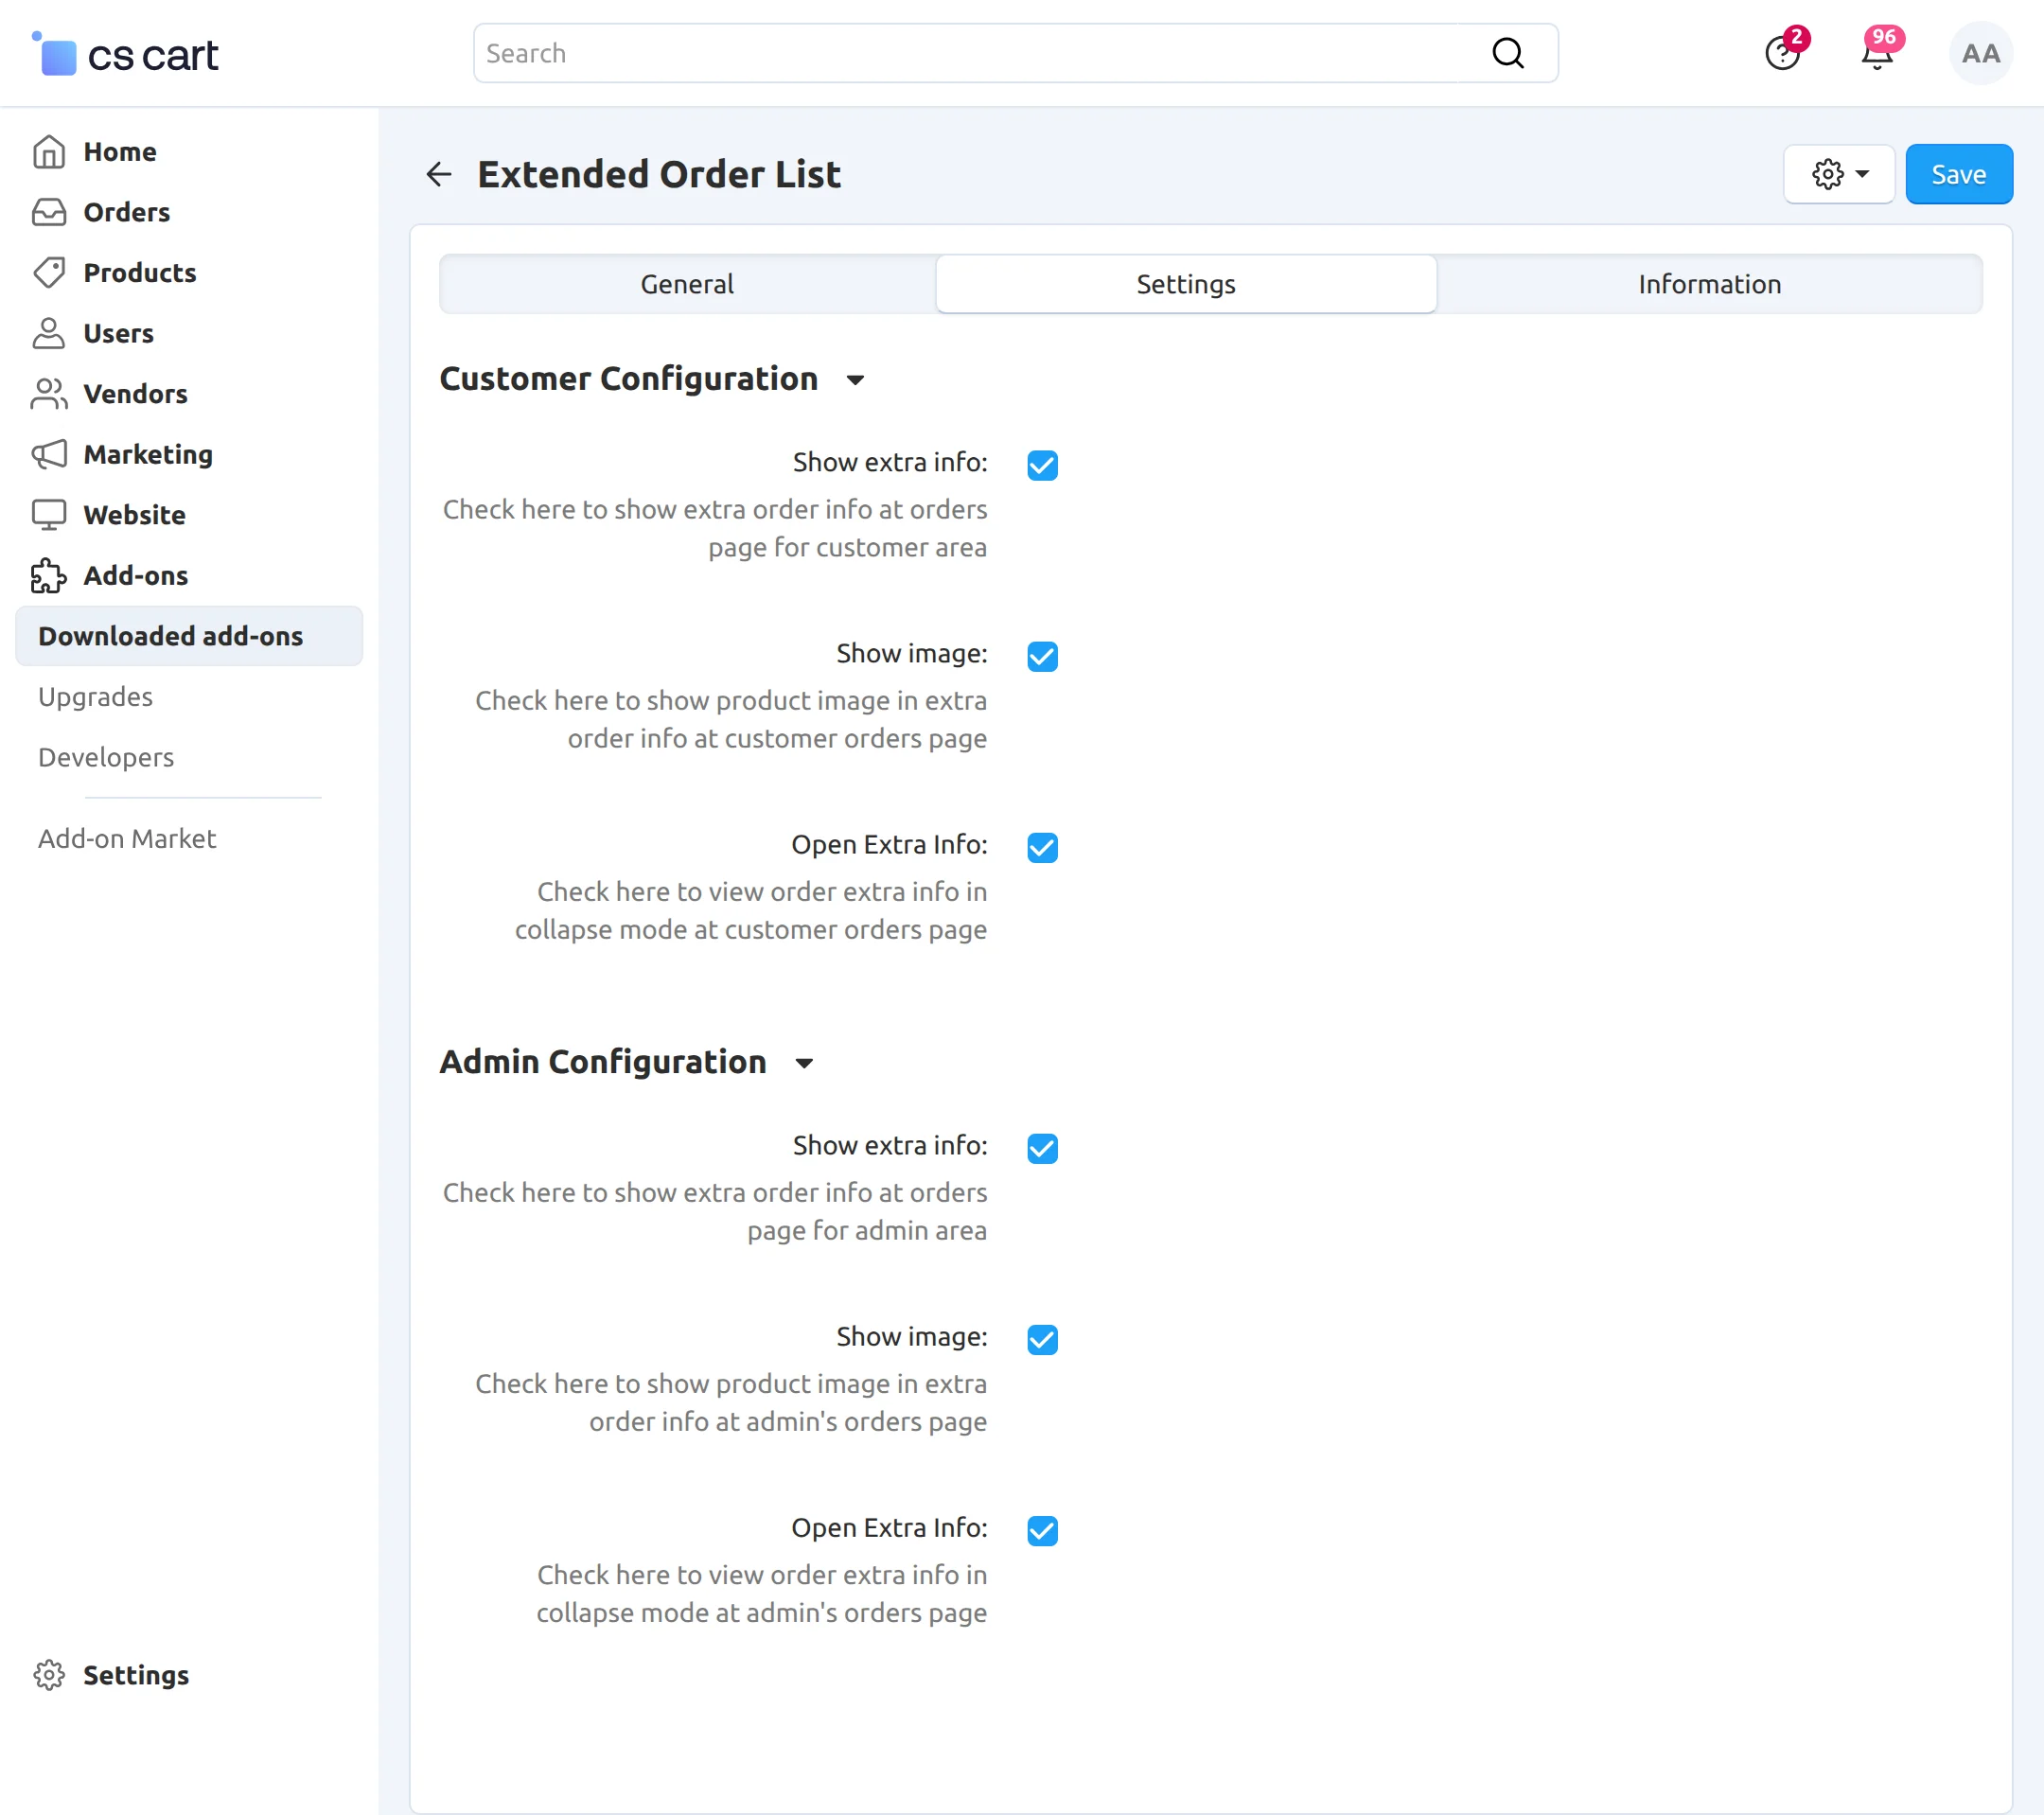The width and height of the screenshot is (2044, 1815).
Task: Collapse the Customer Configuration section
Action: pos(855,380)
